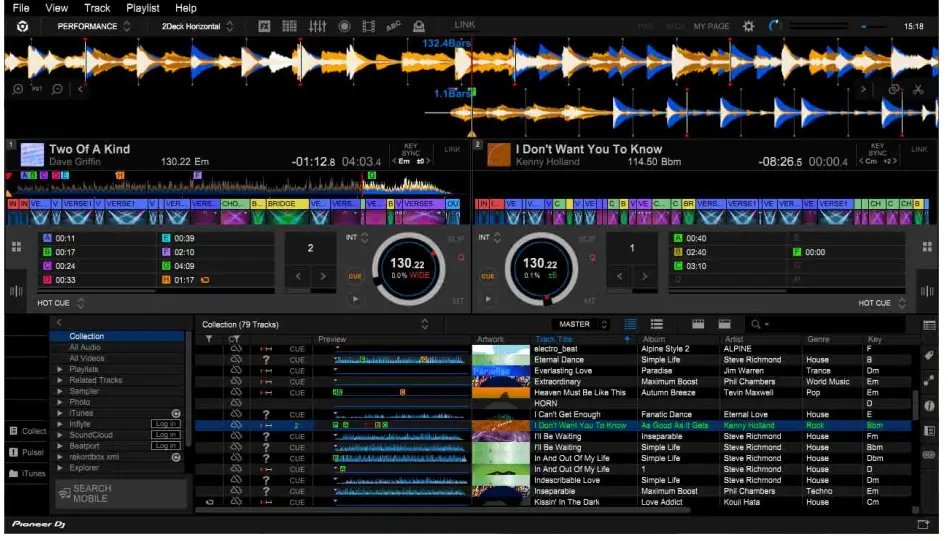This screenshot has width=948, height=541.
Task: Open the sampler pad grid icon
Action: point(290,26)
